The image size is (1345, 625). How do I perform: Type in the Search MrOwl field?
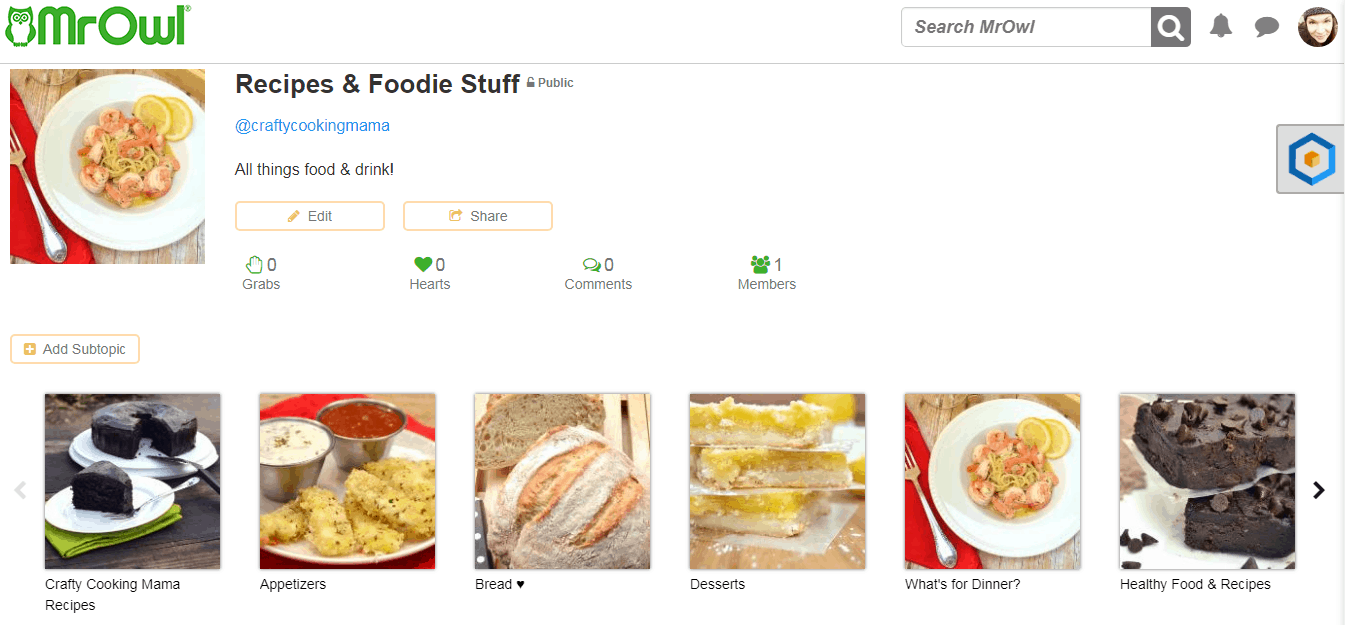pyautogui.click(x=1026, y=27)
